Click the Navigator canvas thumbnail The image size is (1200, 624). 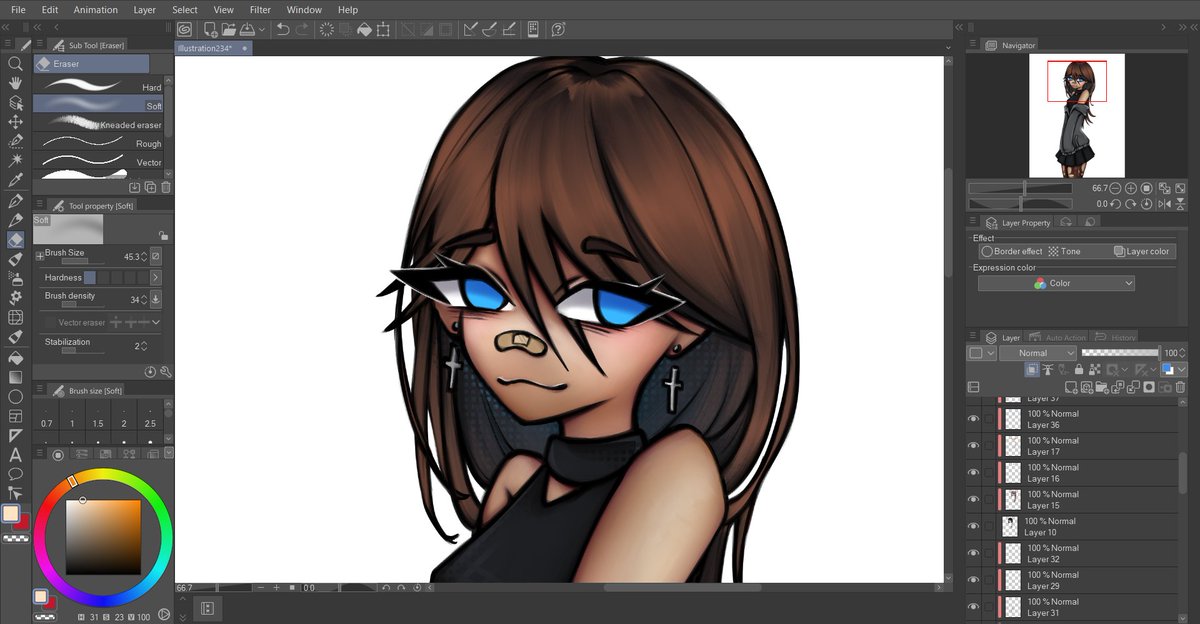1076,115
